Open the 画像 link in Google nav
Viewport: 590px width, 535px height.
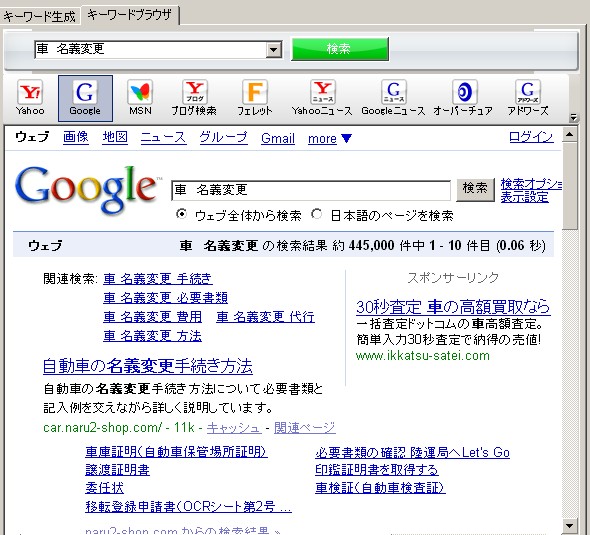point(76,137)
